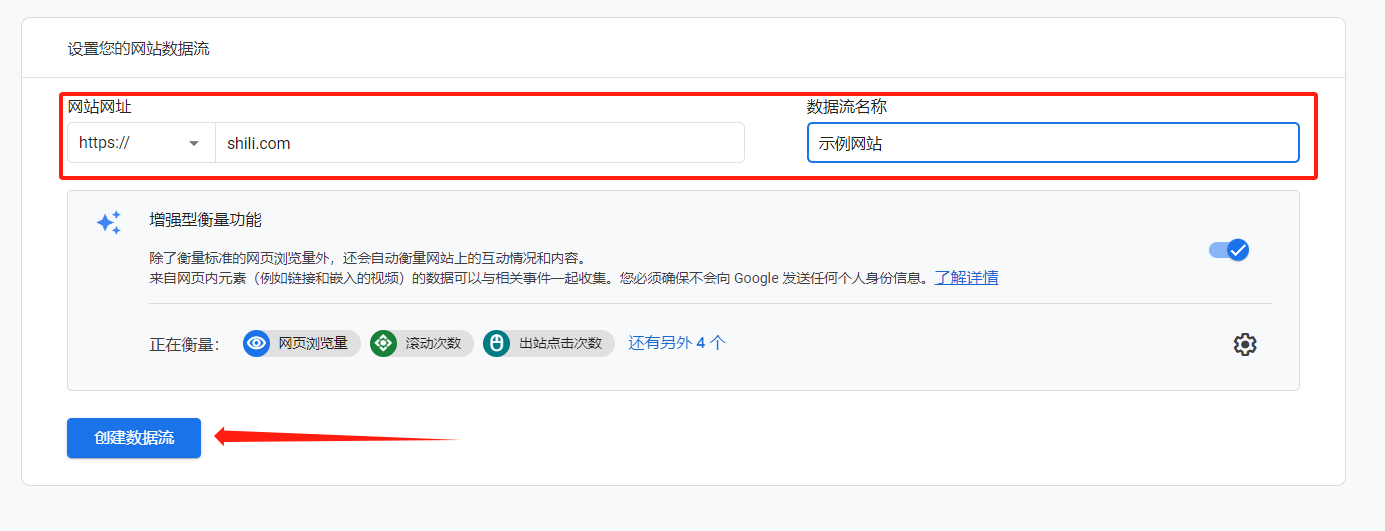Click the 正在衡量 label

pyautogui.click(x=184, y=345)
